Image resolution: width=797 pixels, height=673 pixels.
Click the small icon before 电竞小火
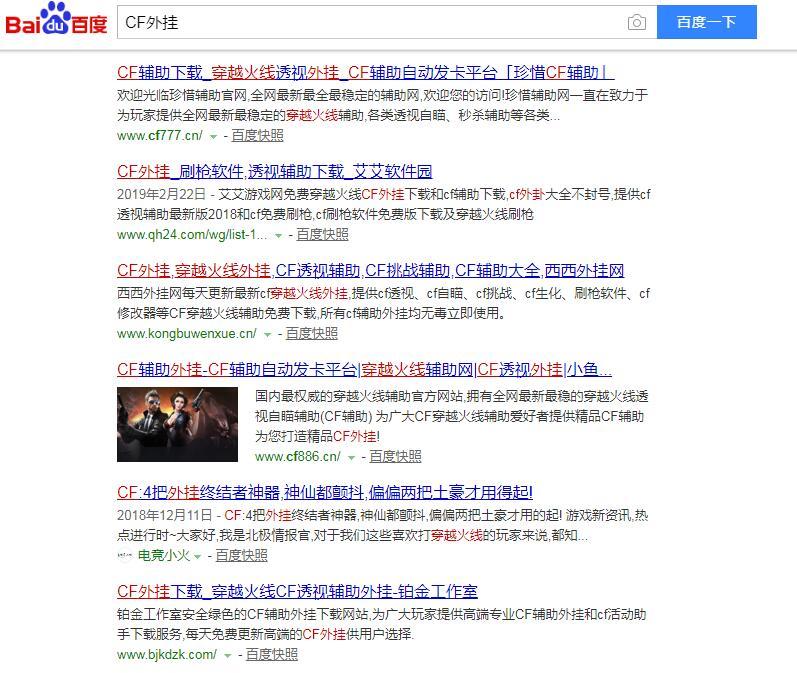(125, 556)
